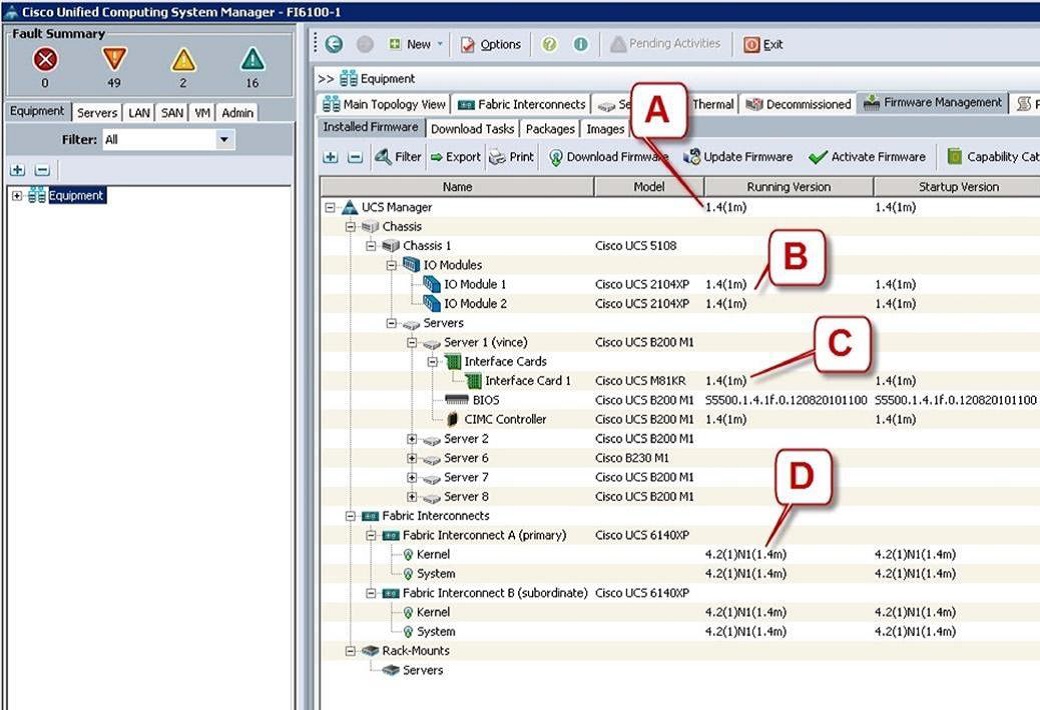Collapse the UCS Manager row
Image resolution: width=1040 pixels, height=710 pixels.
tap(330, 208)
